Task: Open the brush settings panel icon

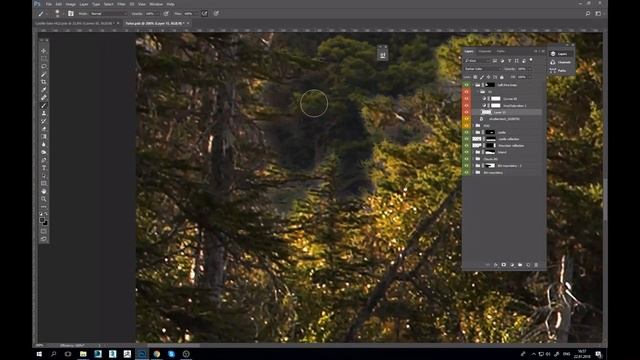Action: click(71, 13)
